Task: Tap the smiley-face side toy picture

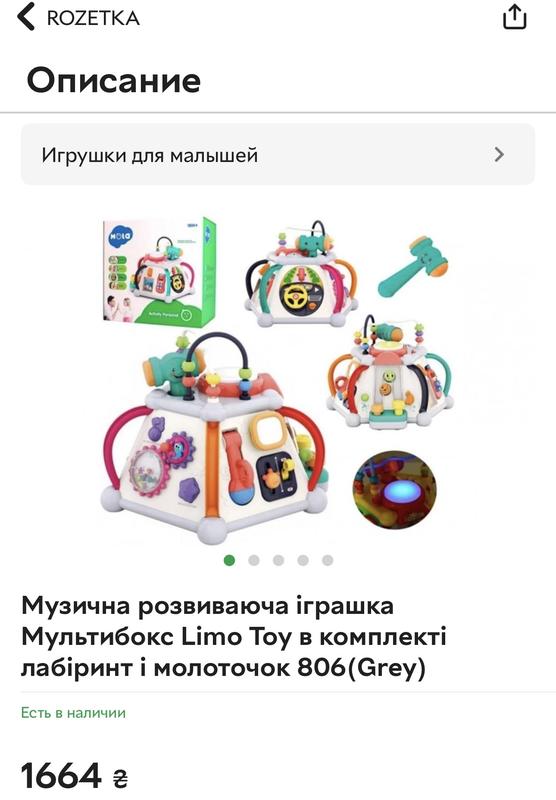Action: (390, 372)
